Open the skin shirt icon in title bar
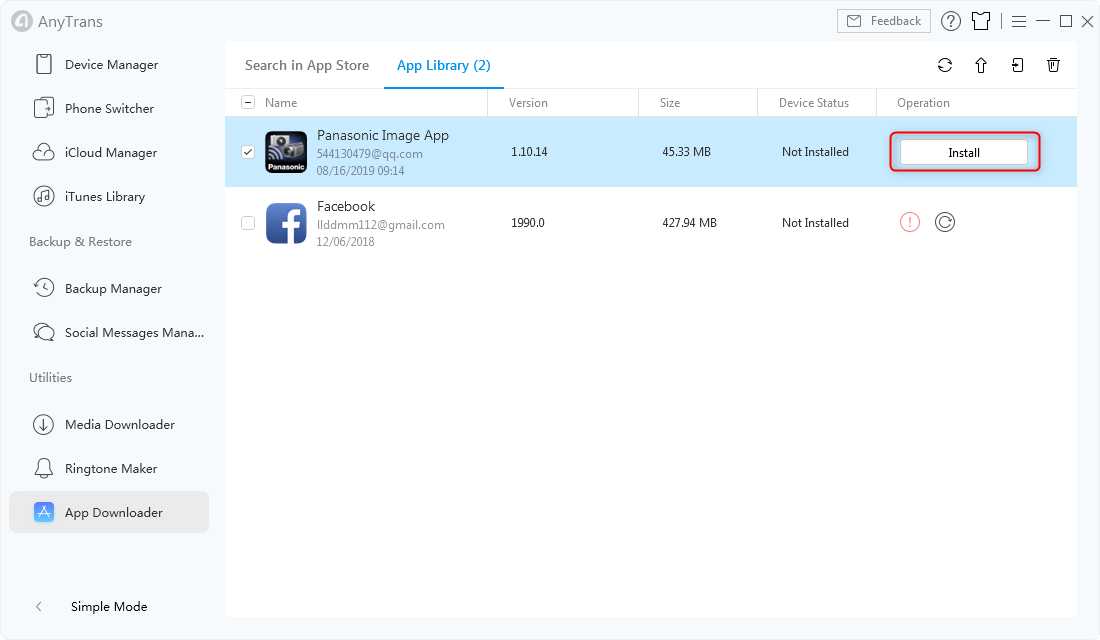Viewport: 1100px width, 640px height. click(x=980, y=21)
